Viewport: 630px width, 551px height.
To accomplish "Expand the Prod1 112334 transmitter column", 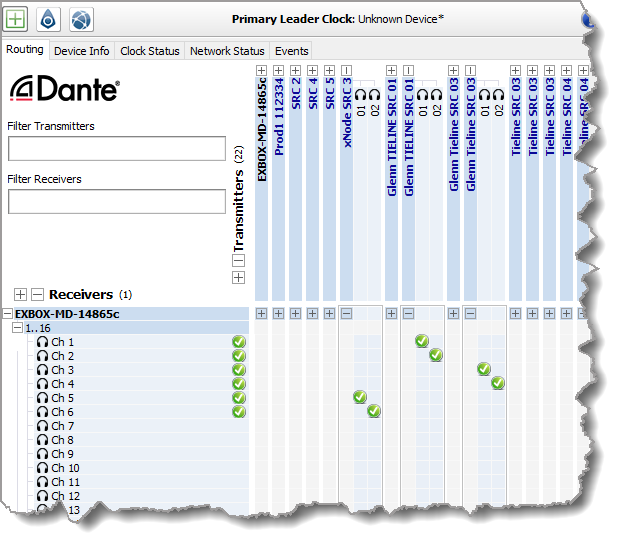I will 279,71.
